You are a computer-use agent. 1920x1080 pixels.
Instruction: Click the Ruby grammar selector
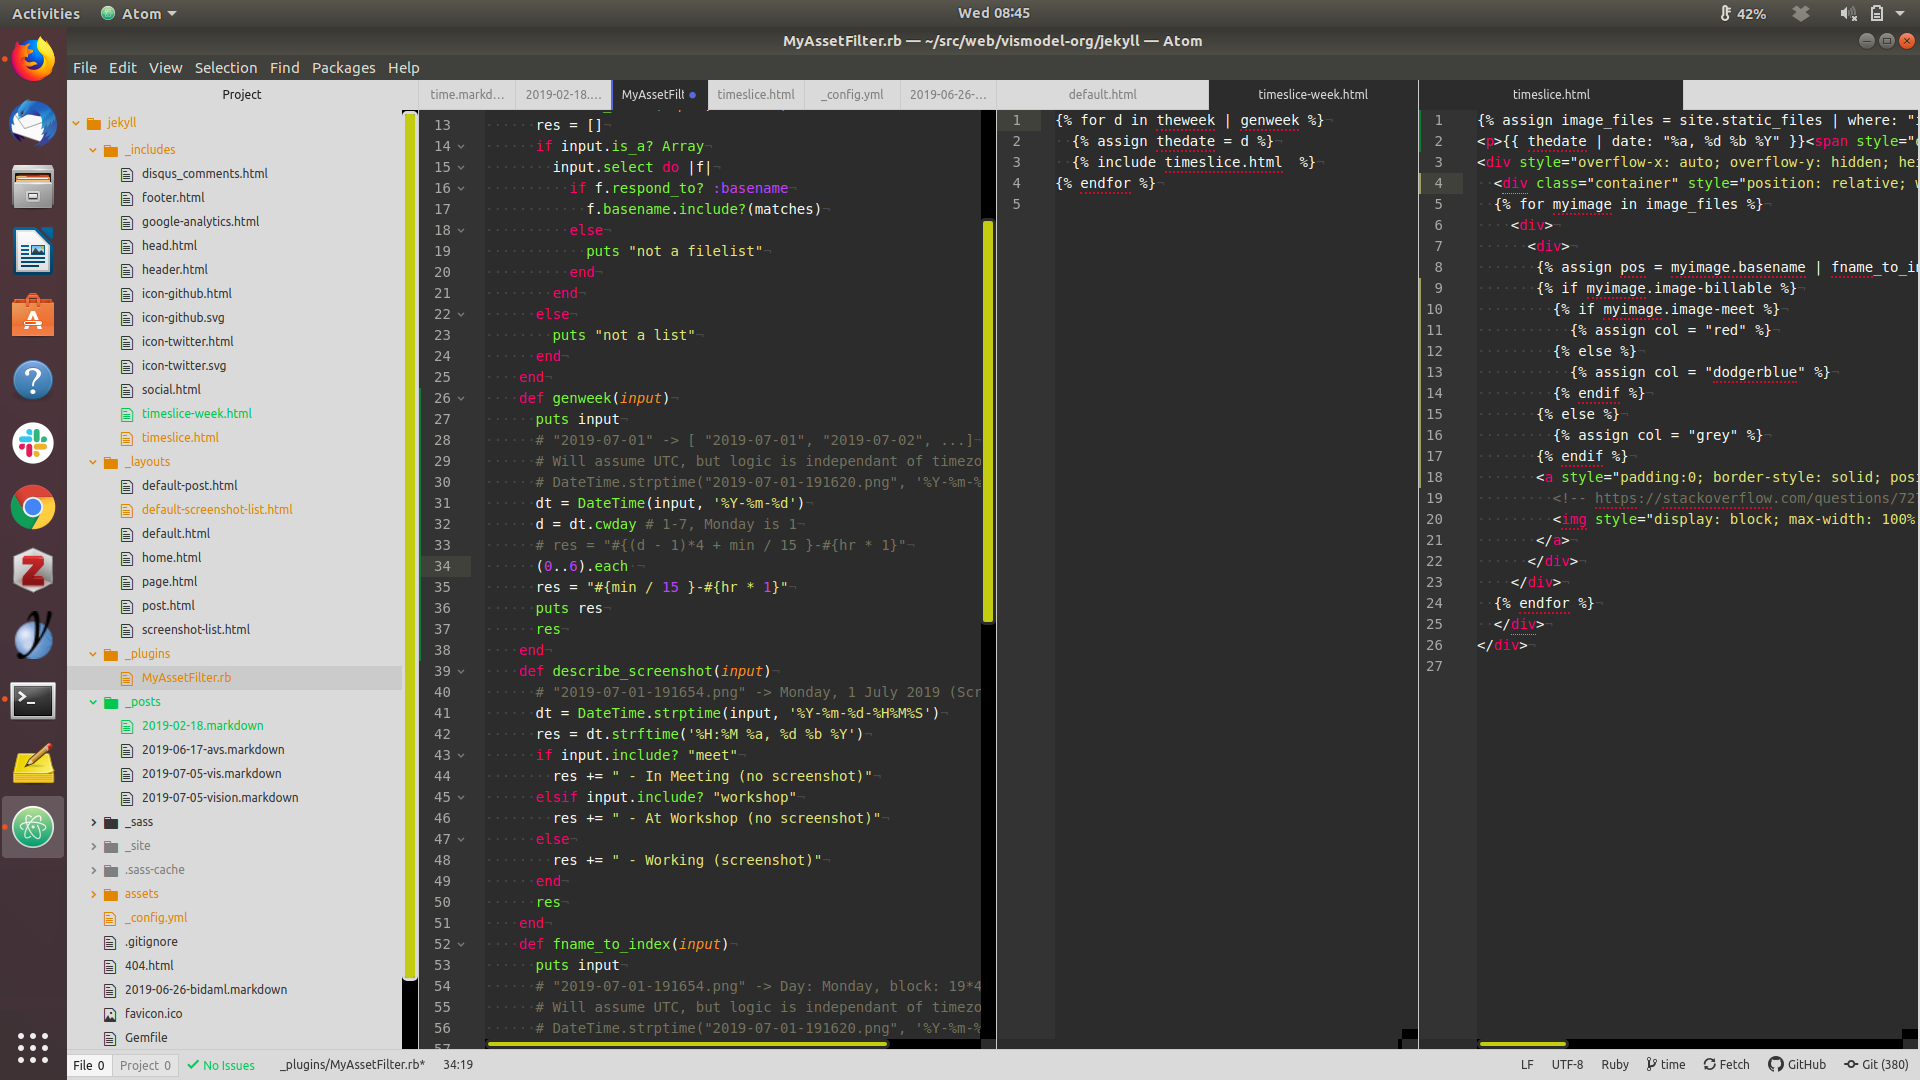[x=1614, y=1064]
